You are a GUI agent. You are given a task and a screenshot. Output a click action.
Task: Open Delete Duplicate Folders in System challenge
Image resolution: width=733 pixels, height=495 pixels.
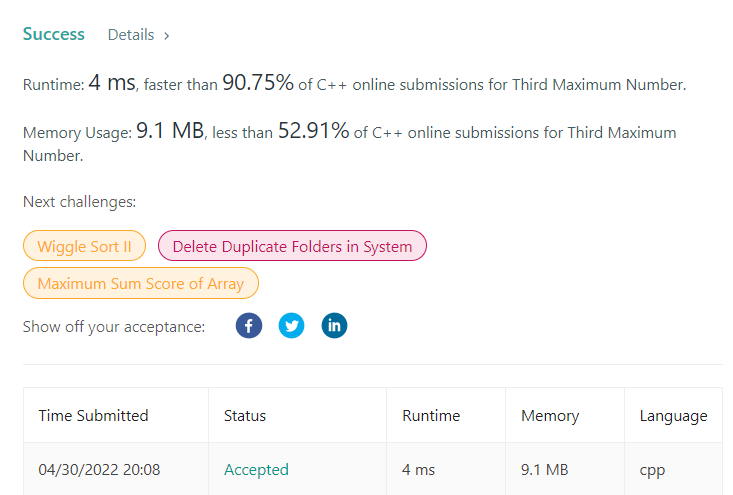[292, 246]
